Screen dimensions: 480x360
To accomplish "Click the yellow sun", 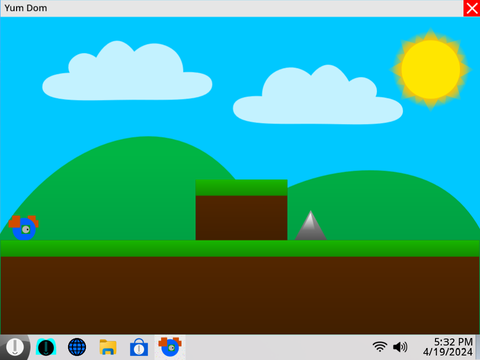I will click(431, 69).
